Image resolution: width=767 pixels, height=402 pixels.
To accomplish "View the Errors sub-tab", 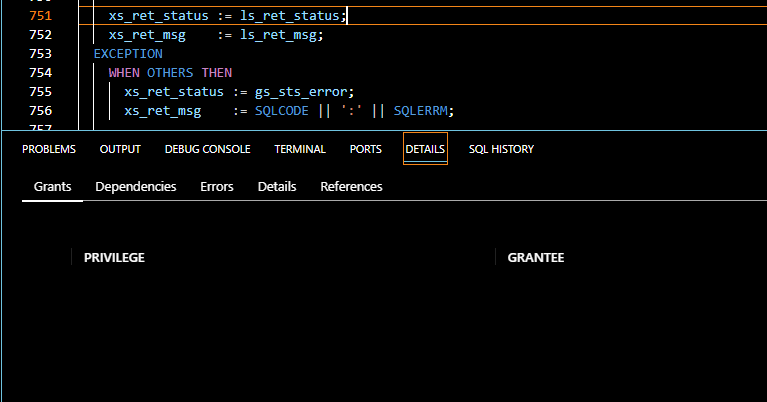I will [217, 186].
